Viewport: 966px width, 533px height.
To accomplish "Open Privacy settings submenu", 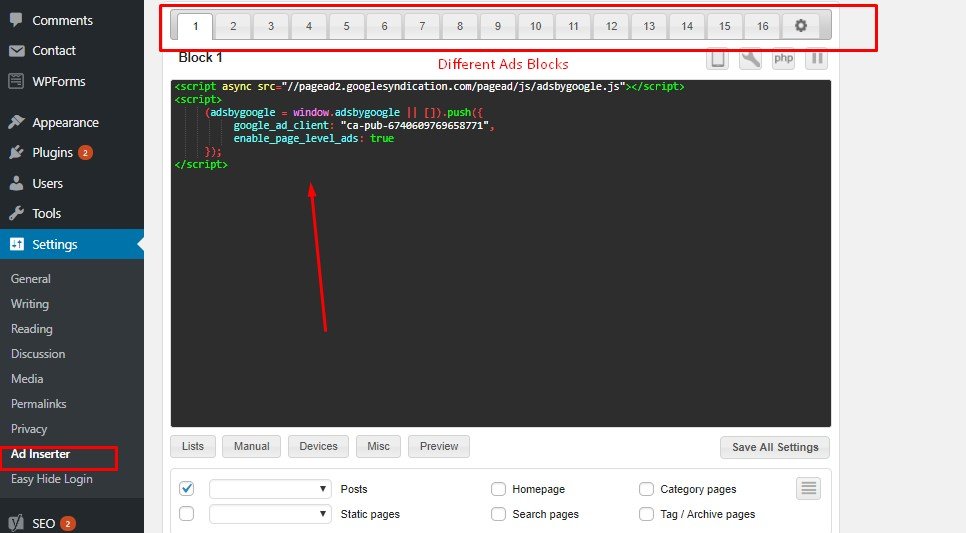I will click(x=29, y=429).
